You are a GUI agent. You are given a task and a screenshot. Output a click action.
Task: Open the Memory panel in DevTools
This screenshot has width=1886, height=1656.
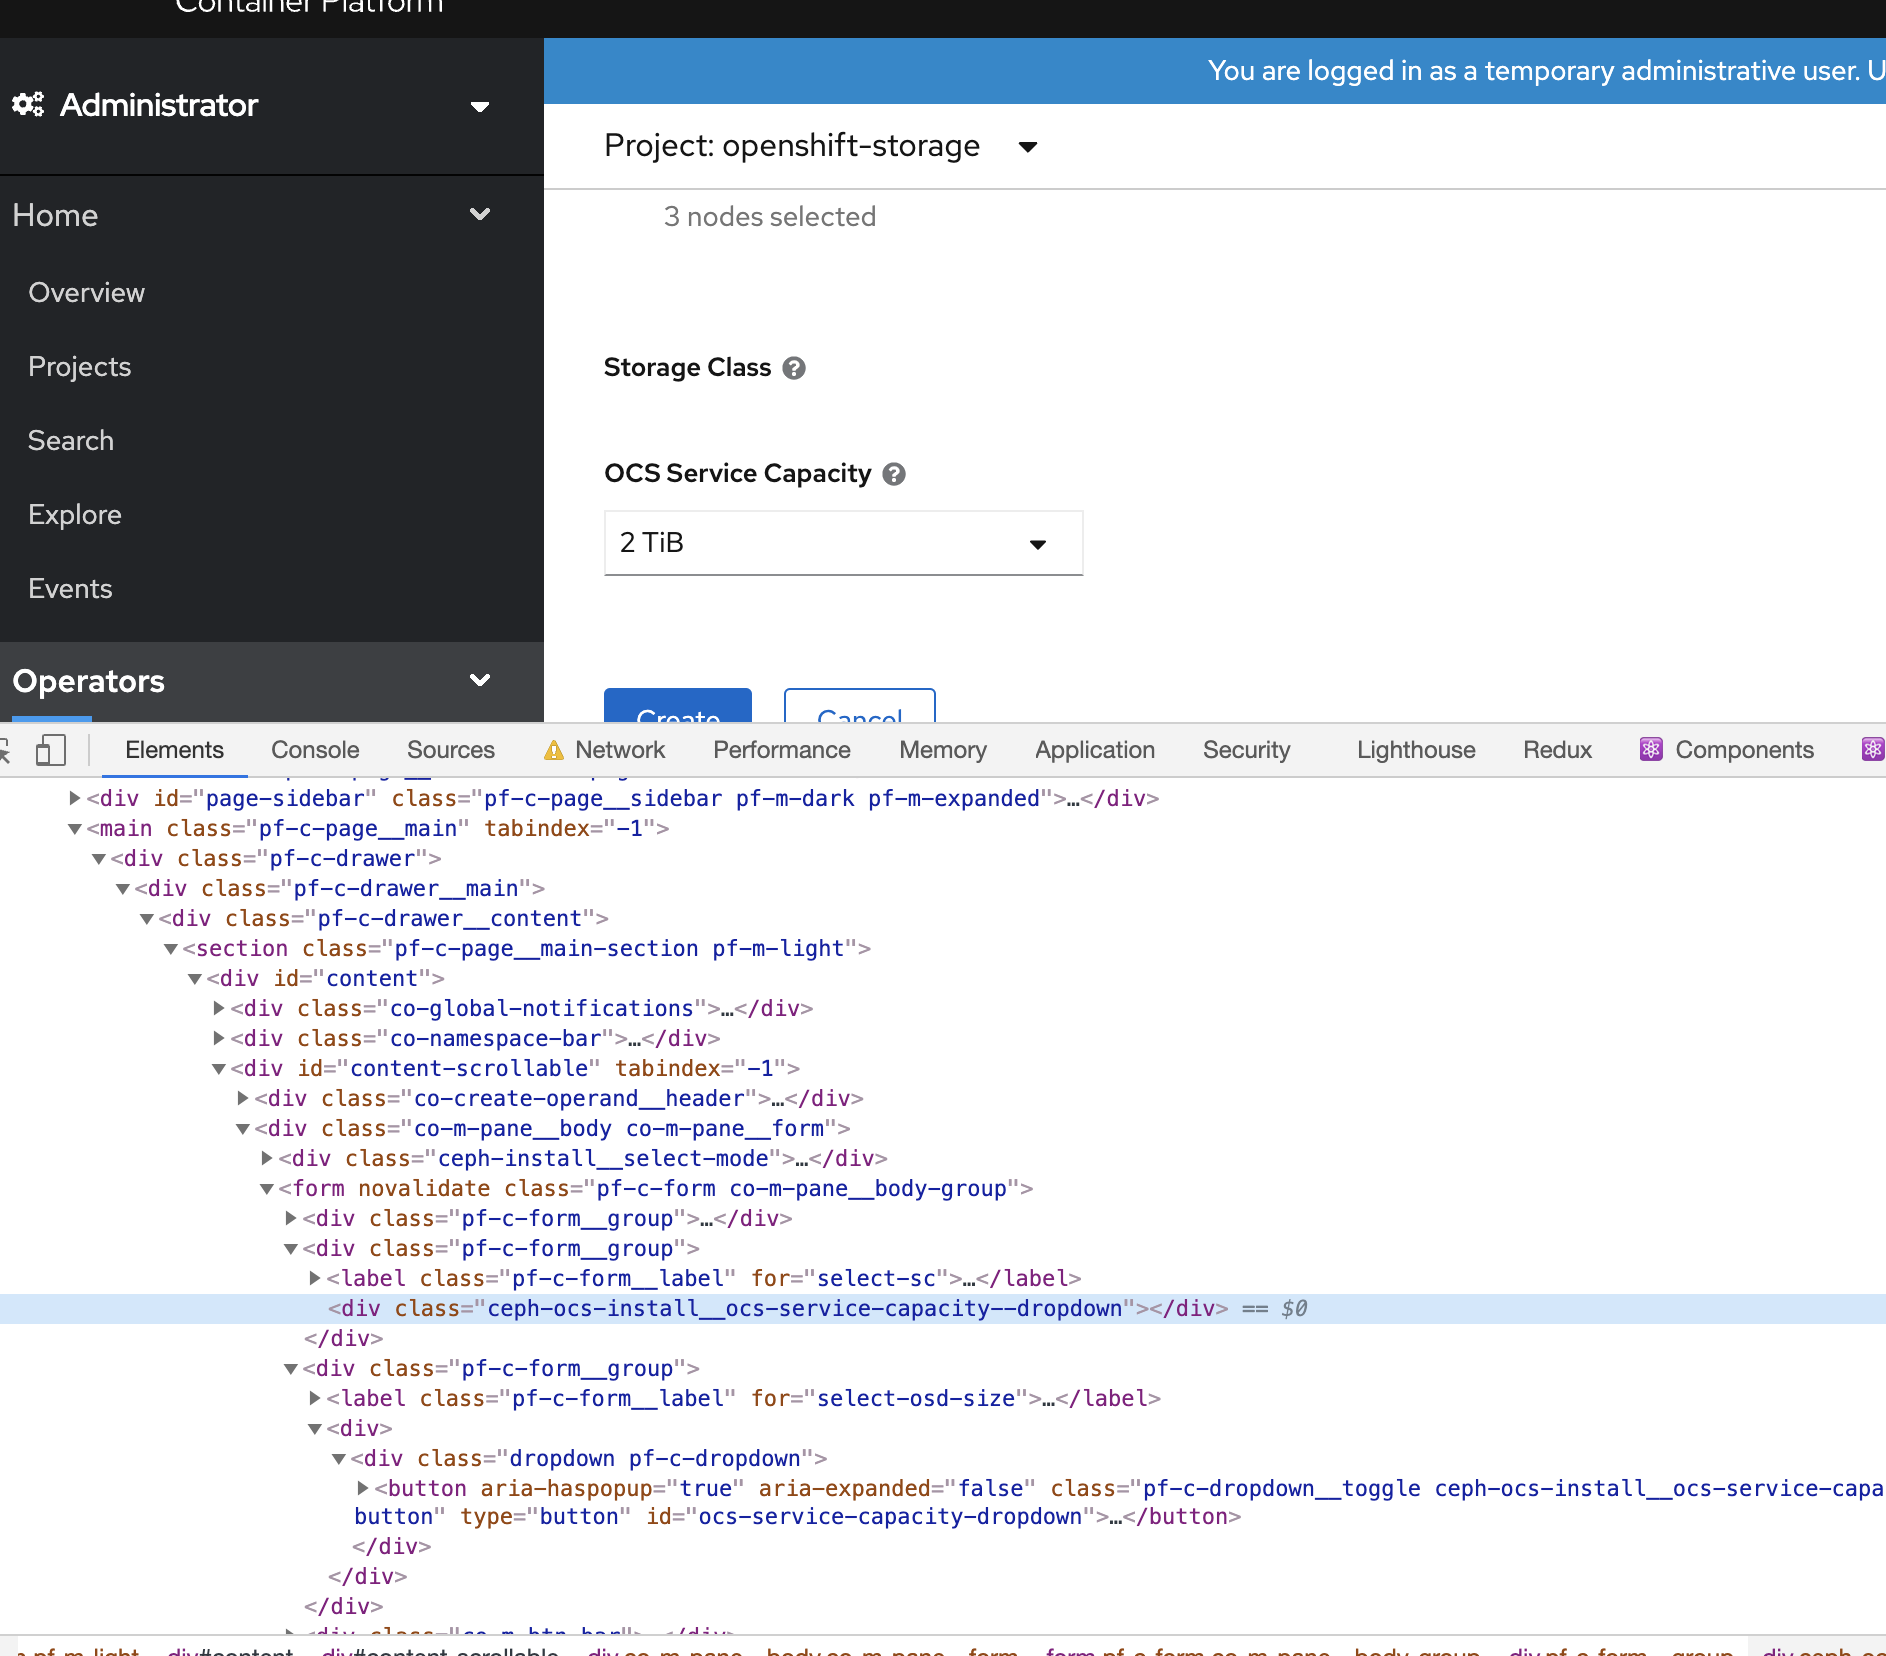click(941, 750)
